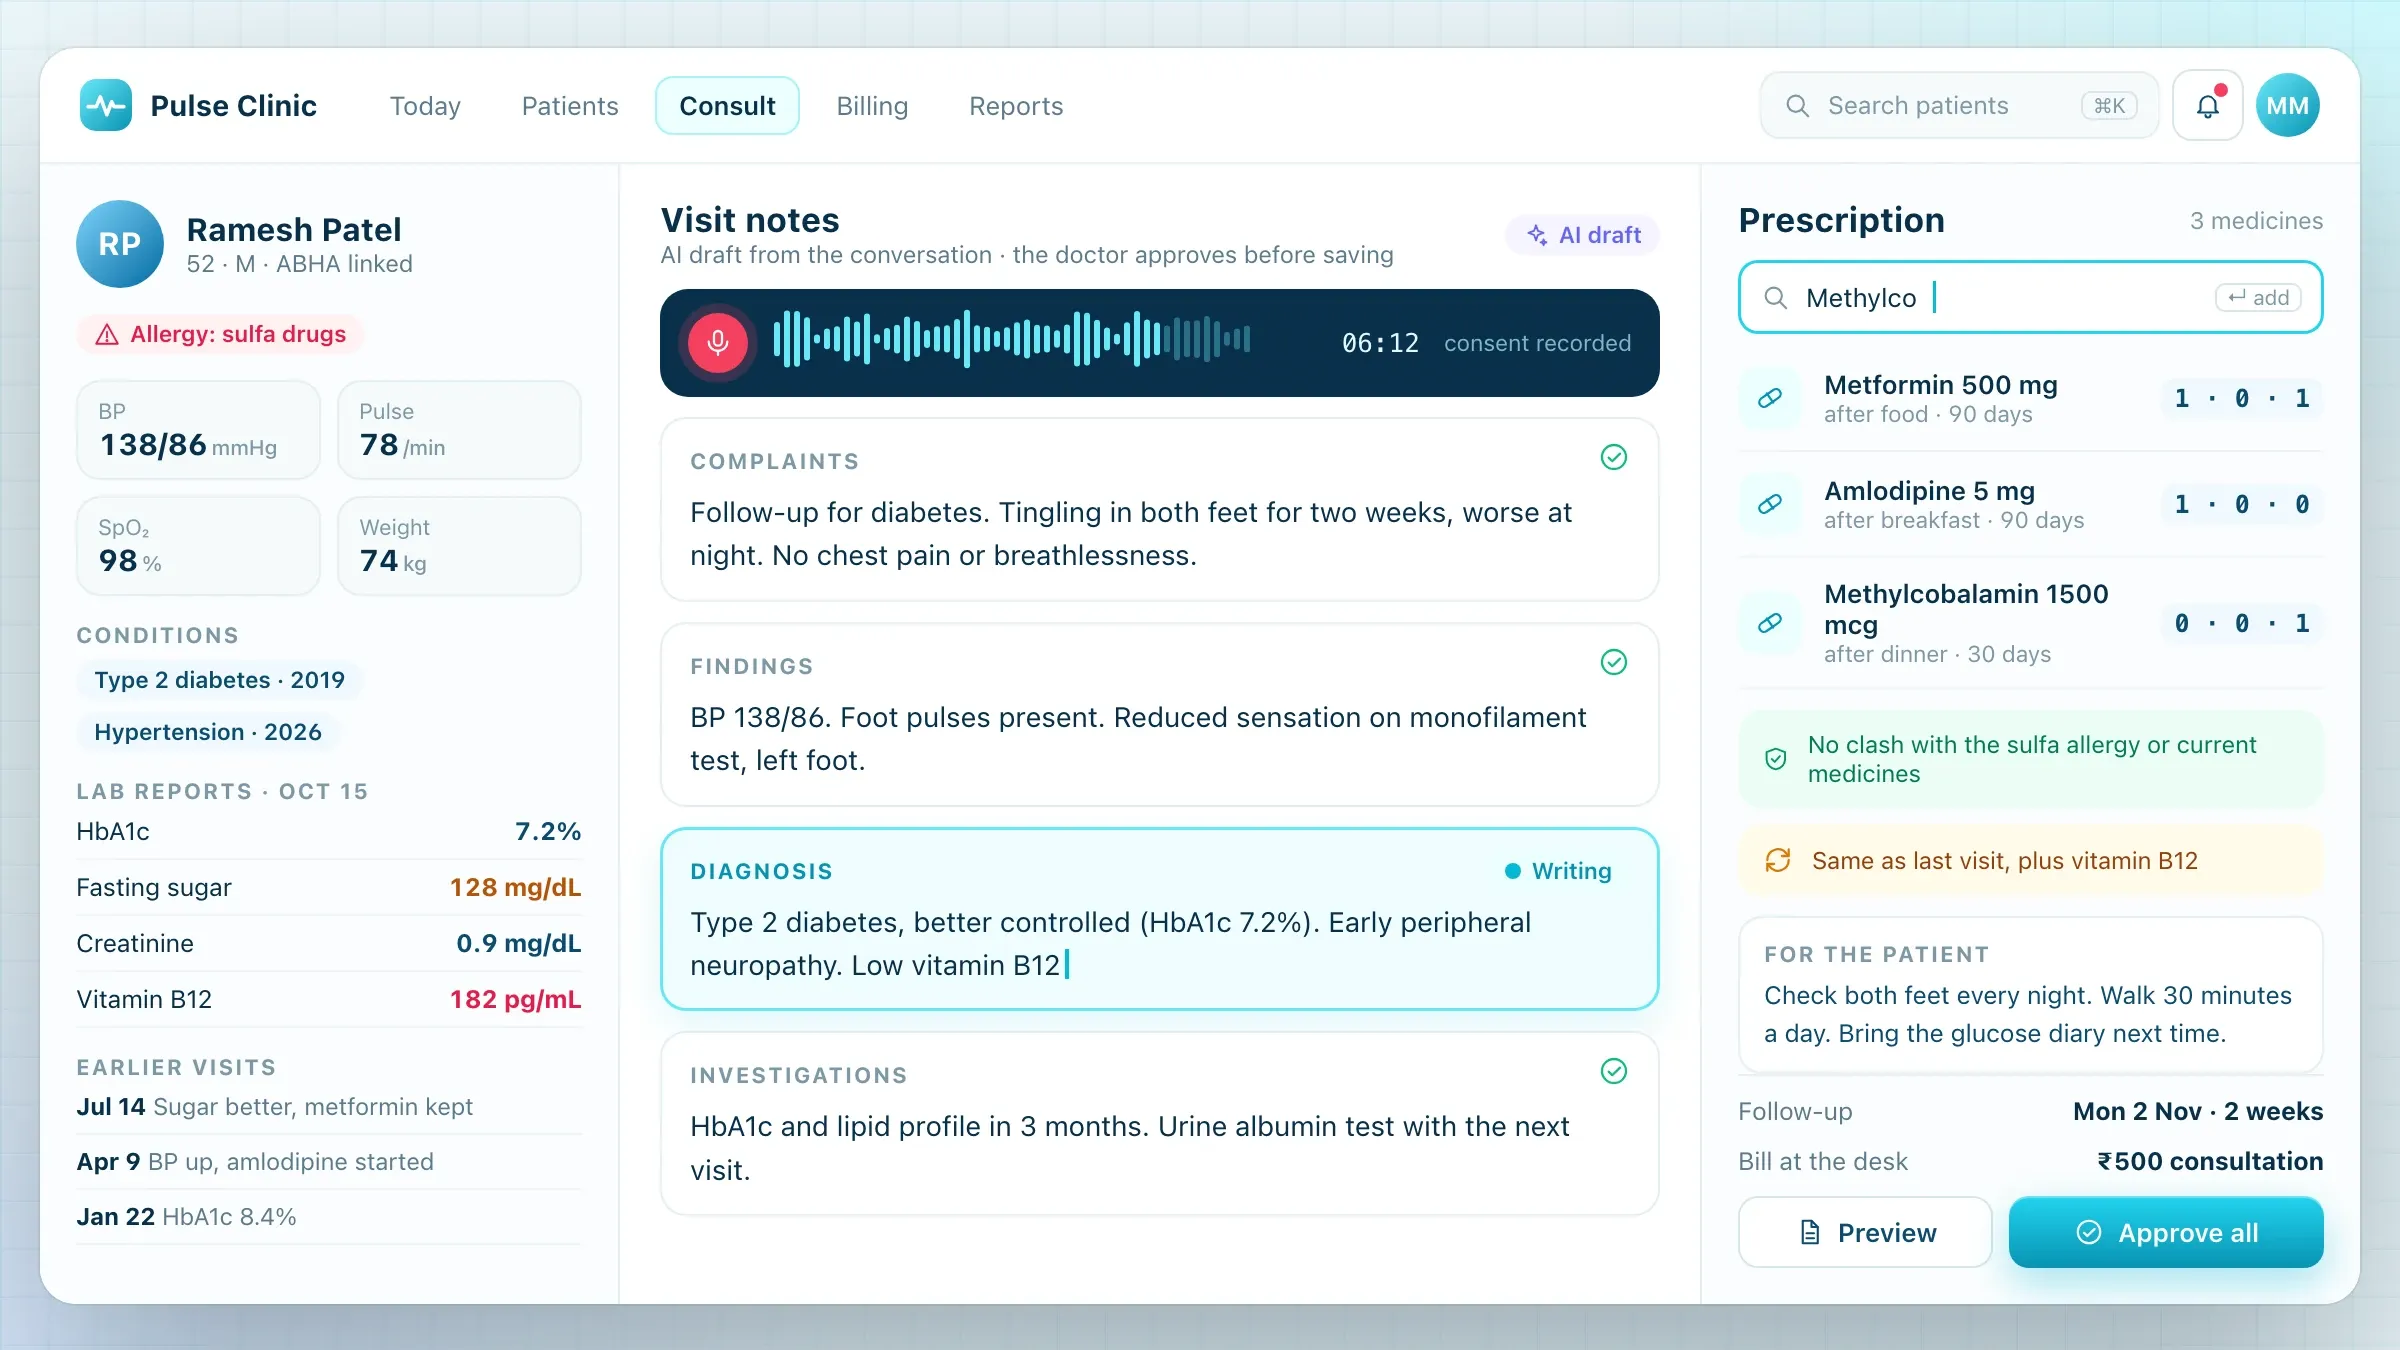Go to the Today tab
This screenshot has width=2400, height=1350.
click(x=425, y=106)
